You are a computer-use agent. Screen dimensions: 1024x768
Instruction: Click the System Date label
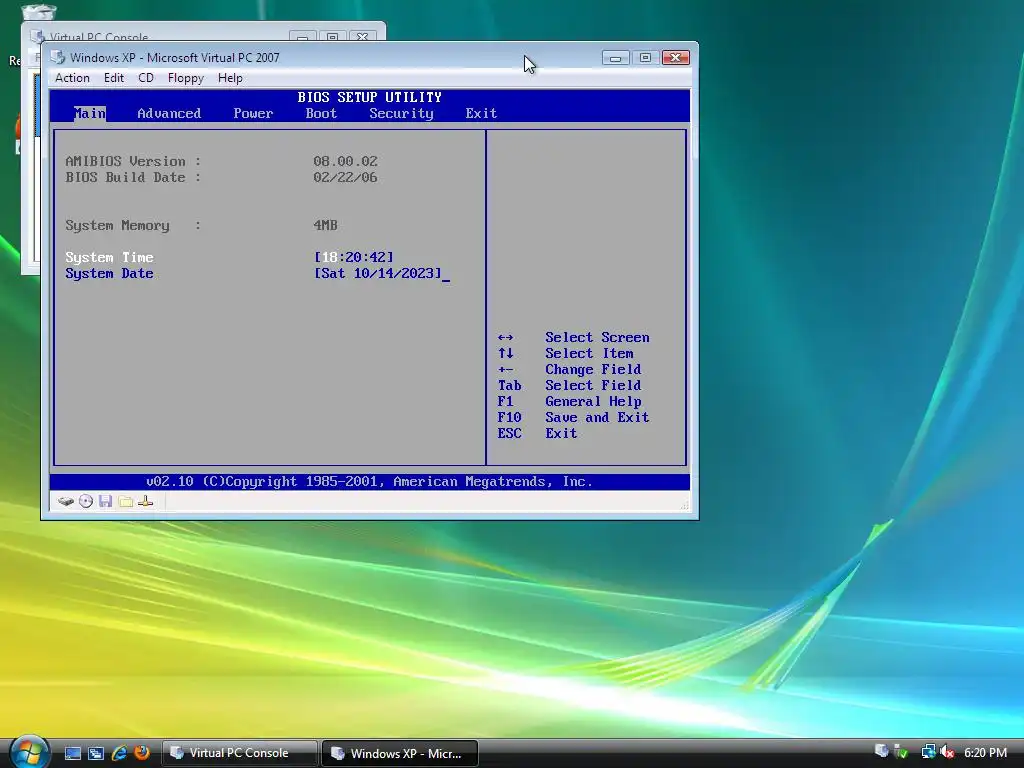[110, 274]
